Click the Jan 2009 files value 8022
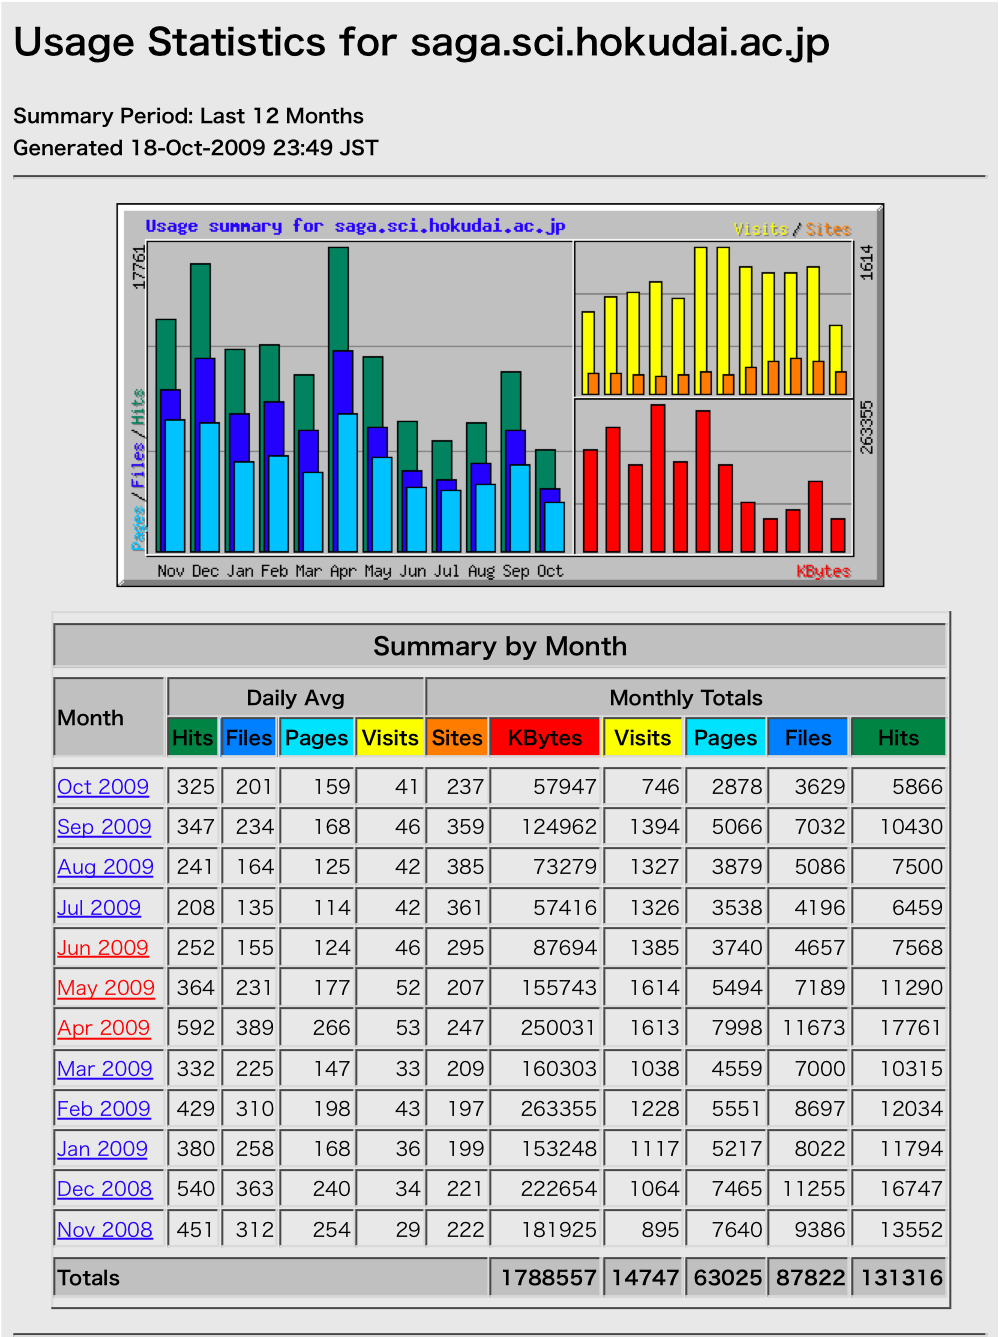Screen dimensions: 999x1337 (820, 1149)
